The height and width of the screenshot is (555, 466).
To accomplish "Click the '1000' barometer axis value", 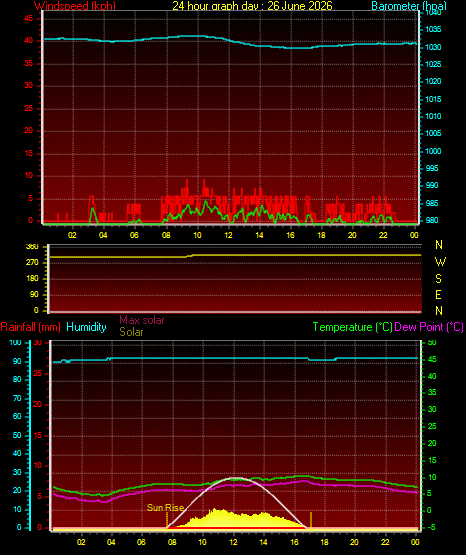I will [433, 151].
